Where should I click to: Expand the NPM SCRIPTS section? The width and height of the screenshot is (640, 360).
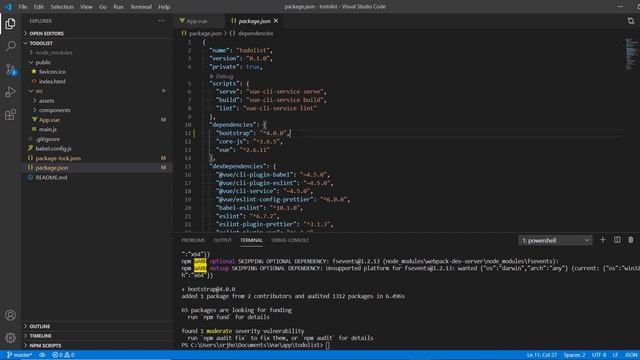[x=97, y=346]
